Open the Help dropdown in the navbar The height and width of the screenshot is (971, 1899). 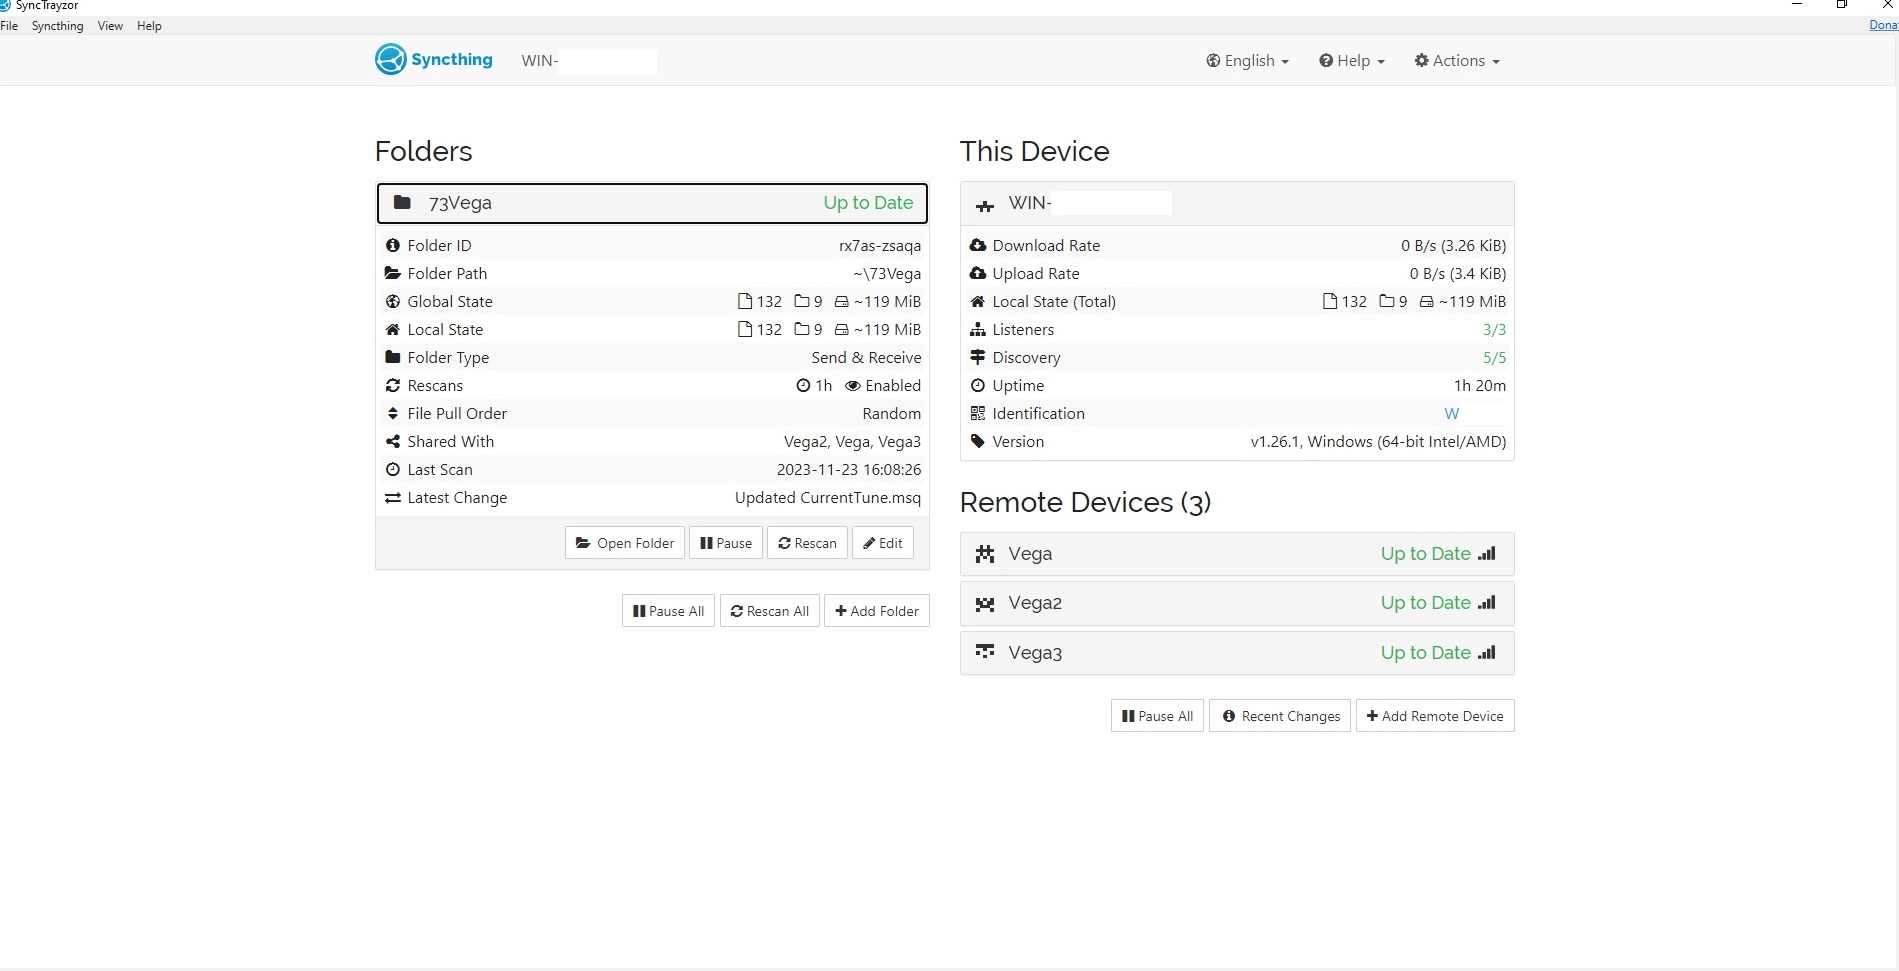pos(1351,61)
